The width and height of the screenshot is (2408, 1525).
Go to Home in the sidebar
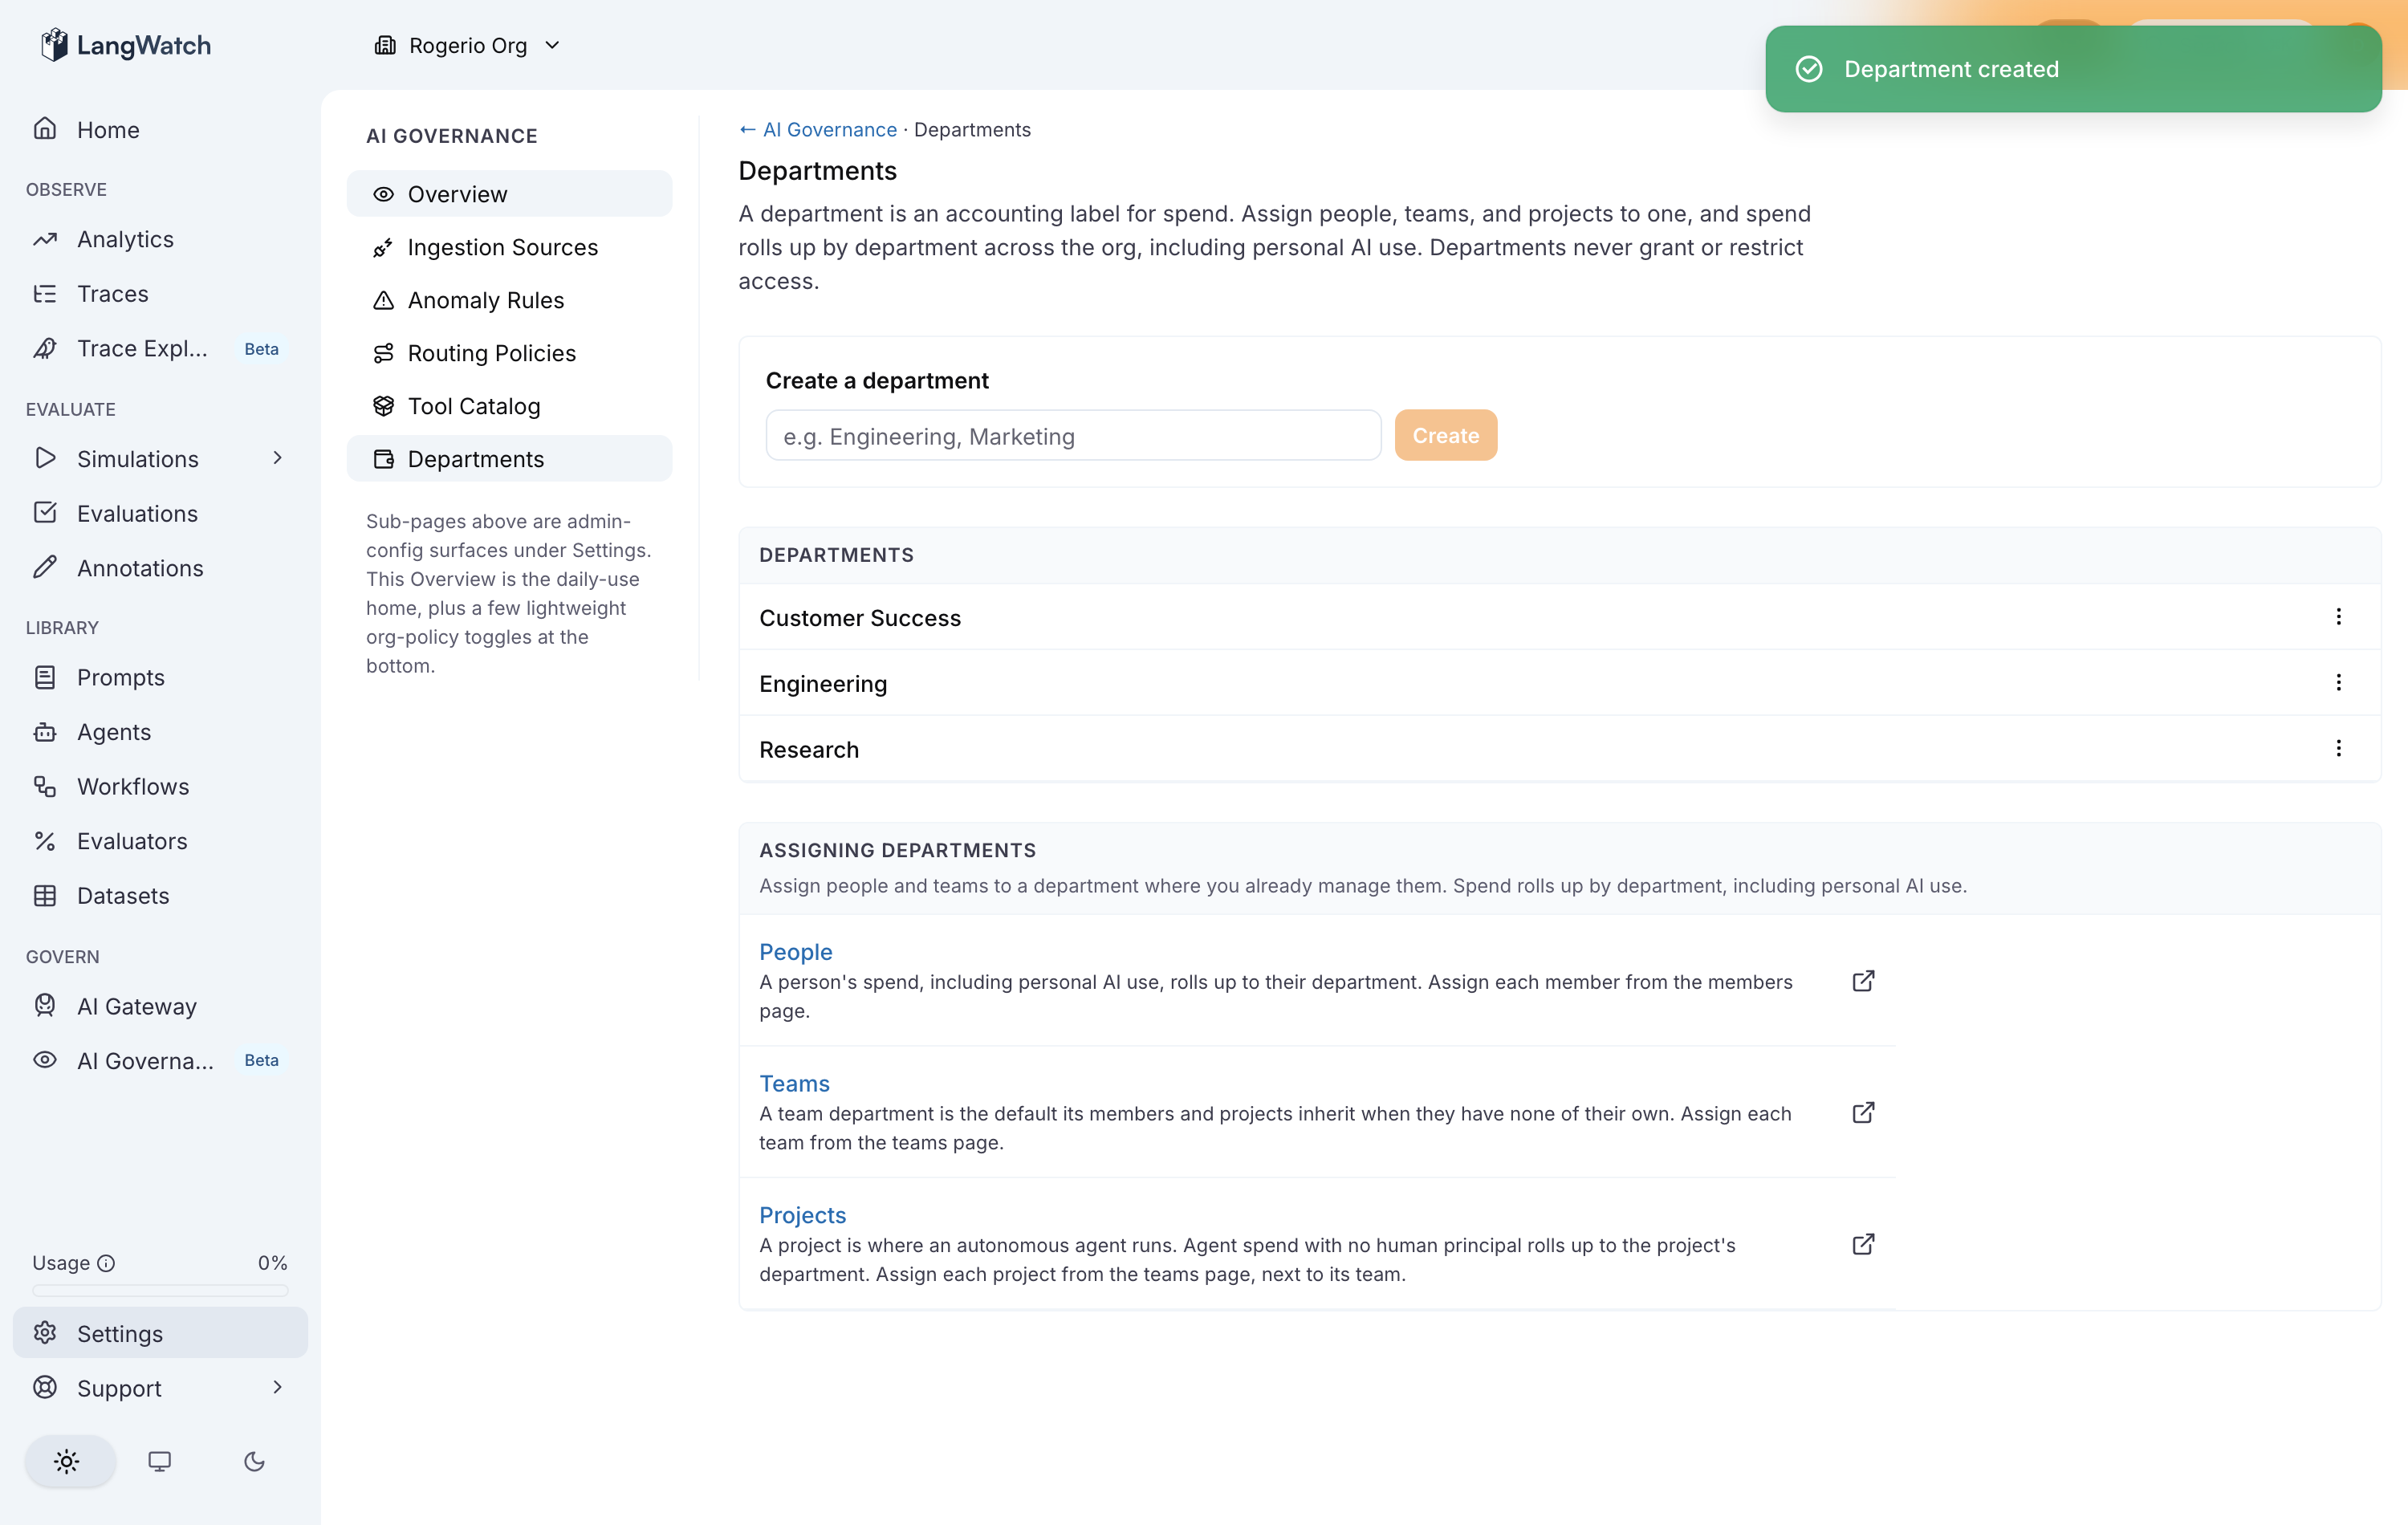[x=160, y=129]
